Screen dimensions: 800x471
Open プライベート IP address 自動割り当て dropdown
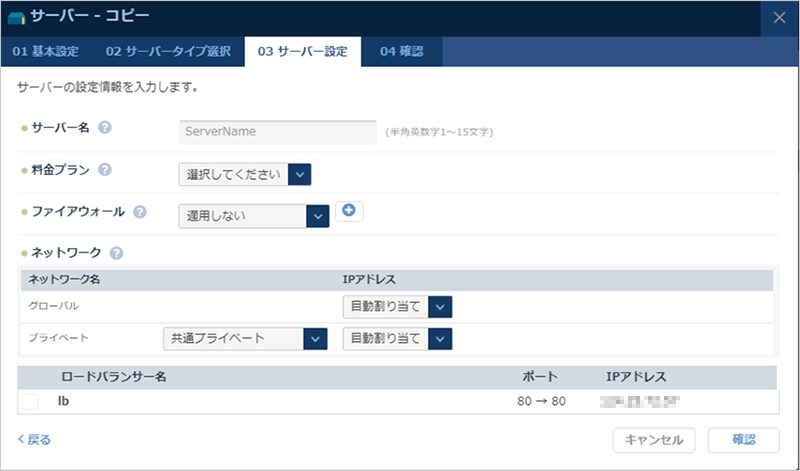coord(397,339)
